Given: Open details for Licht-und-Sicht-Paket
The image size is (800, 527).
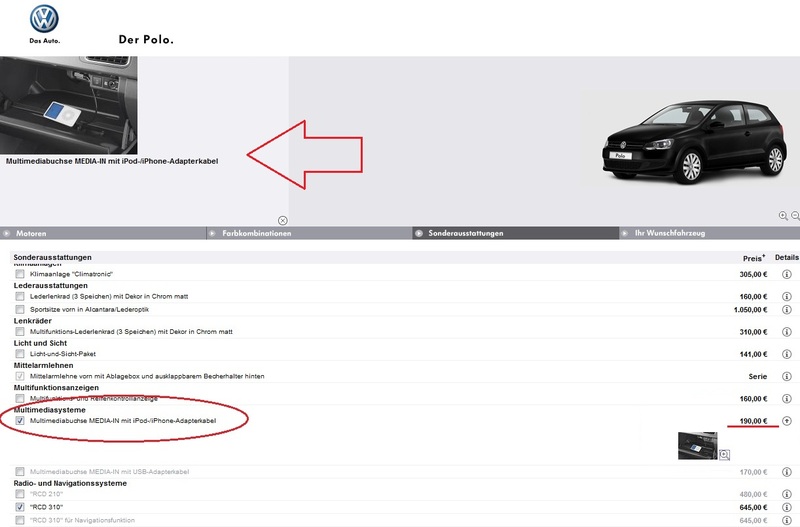Looking at the screenshot, I should point(787,354).
